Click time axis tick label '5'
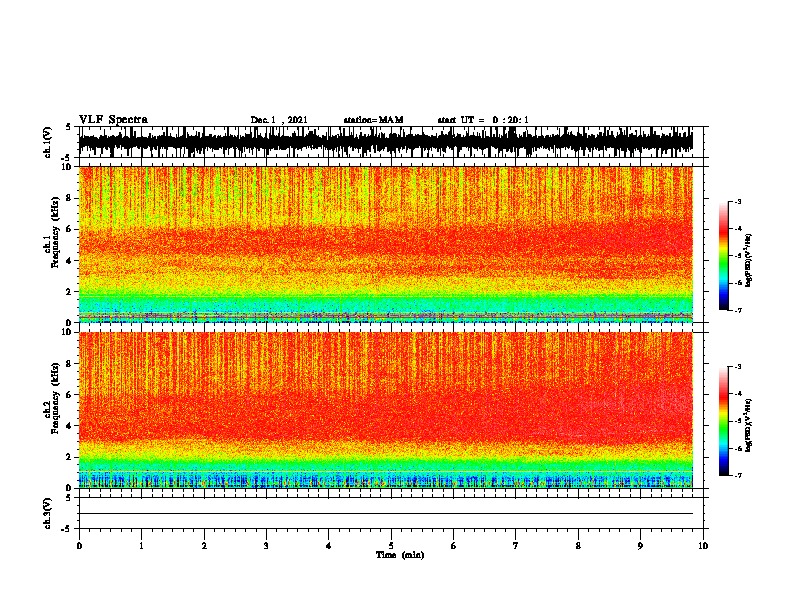 click(x=391, y=546)
